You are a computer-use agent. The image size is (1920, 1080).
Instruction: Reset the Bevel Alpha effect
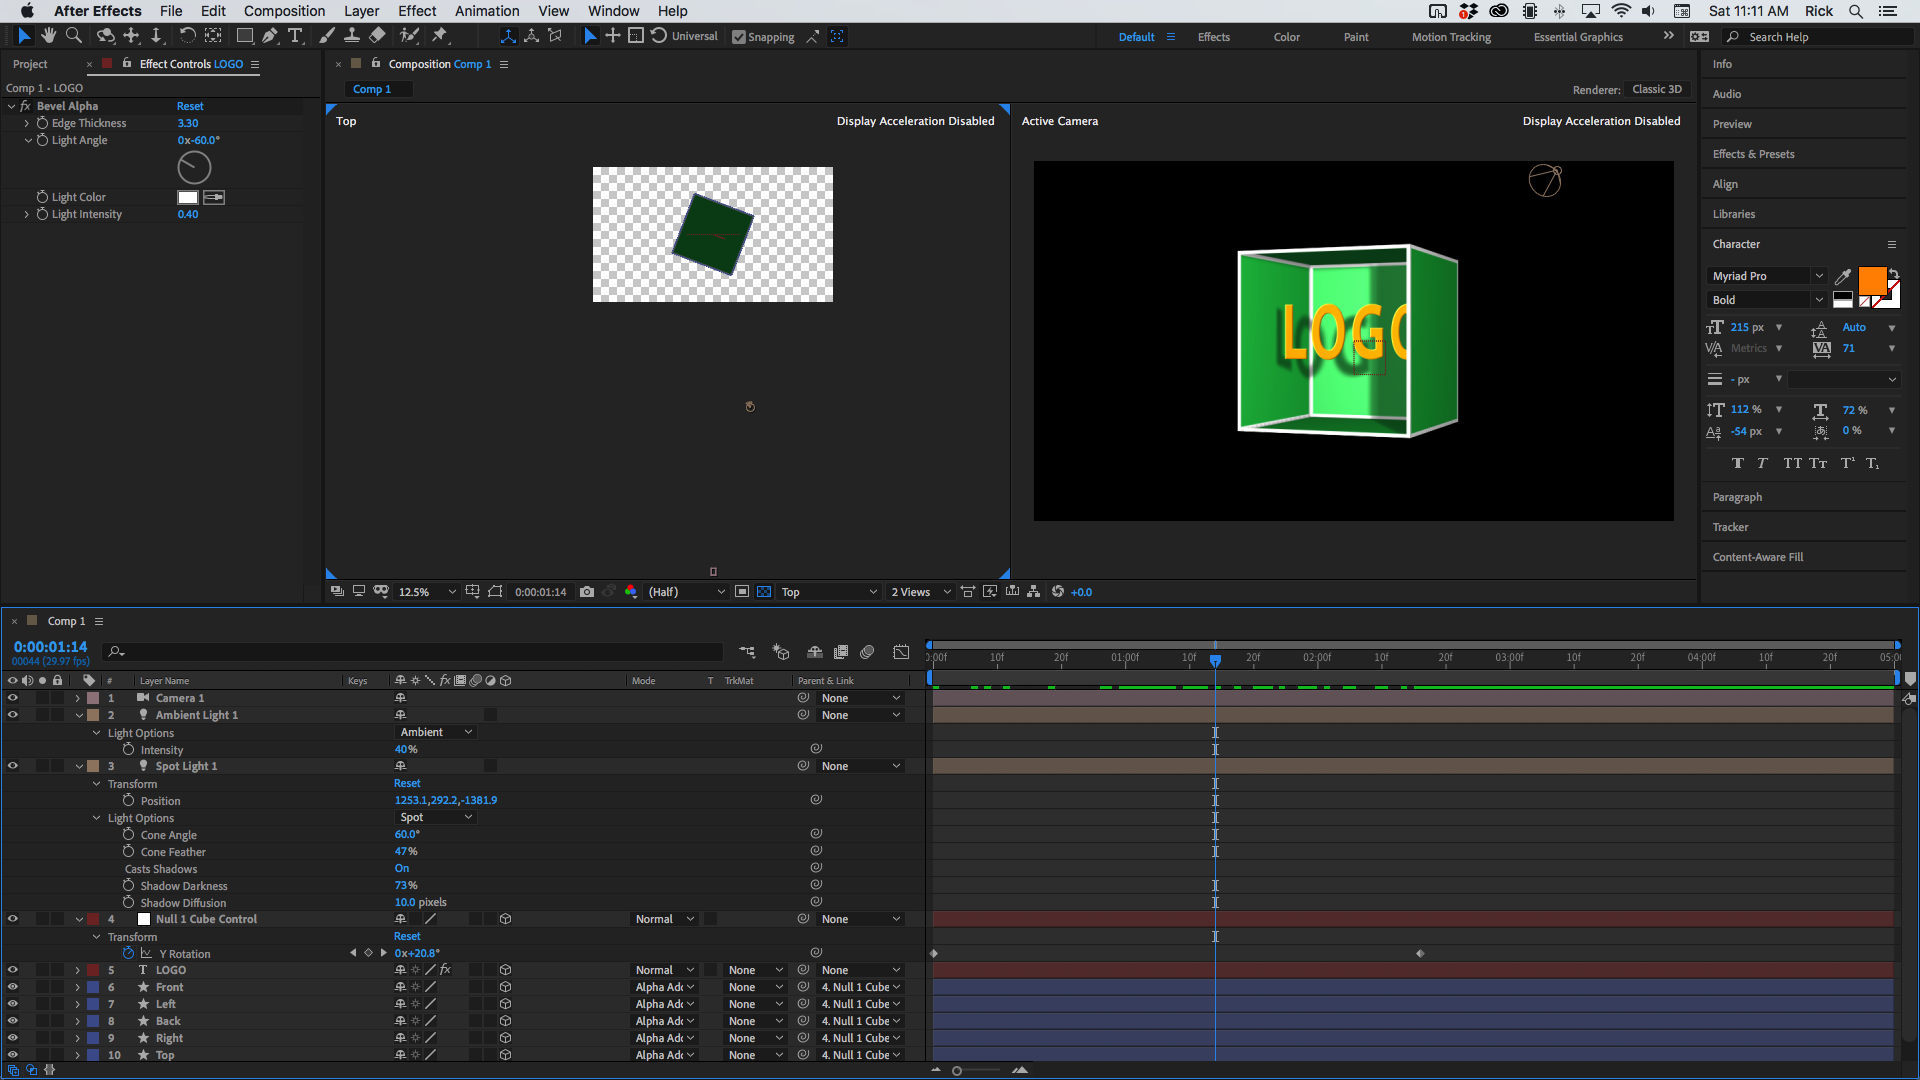click(189, 105)
